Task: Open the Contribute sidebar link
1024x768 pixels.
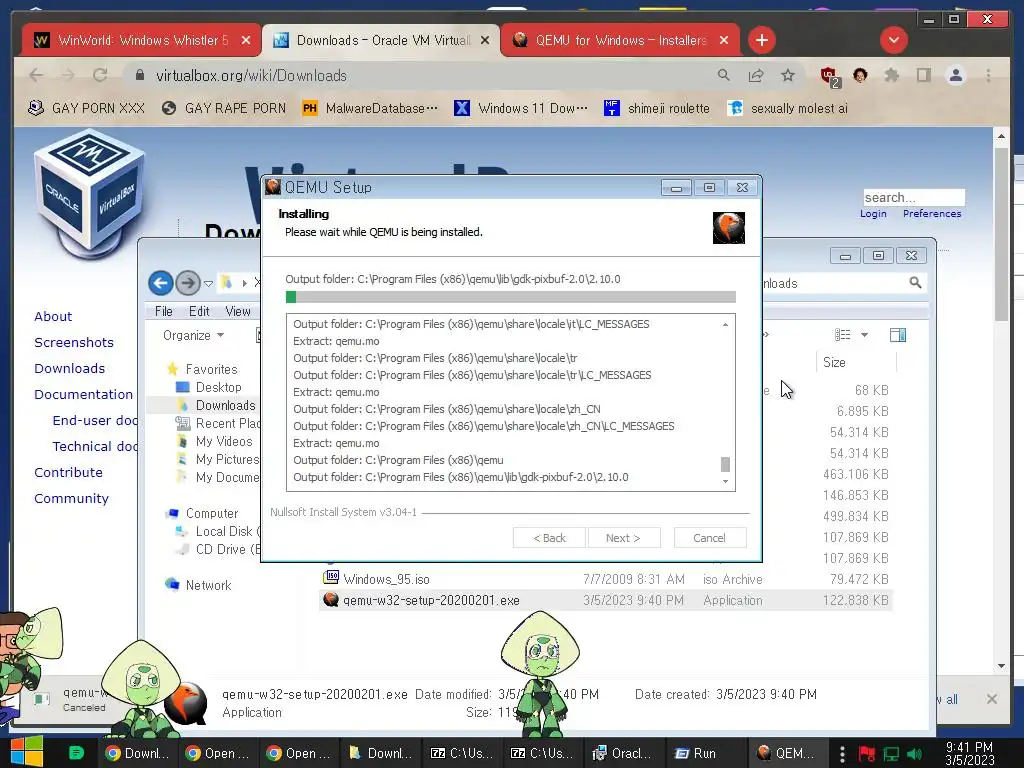Action: (69, 472)
